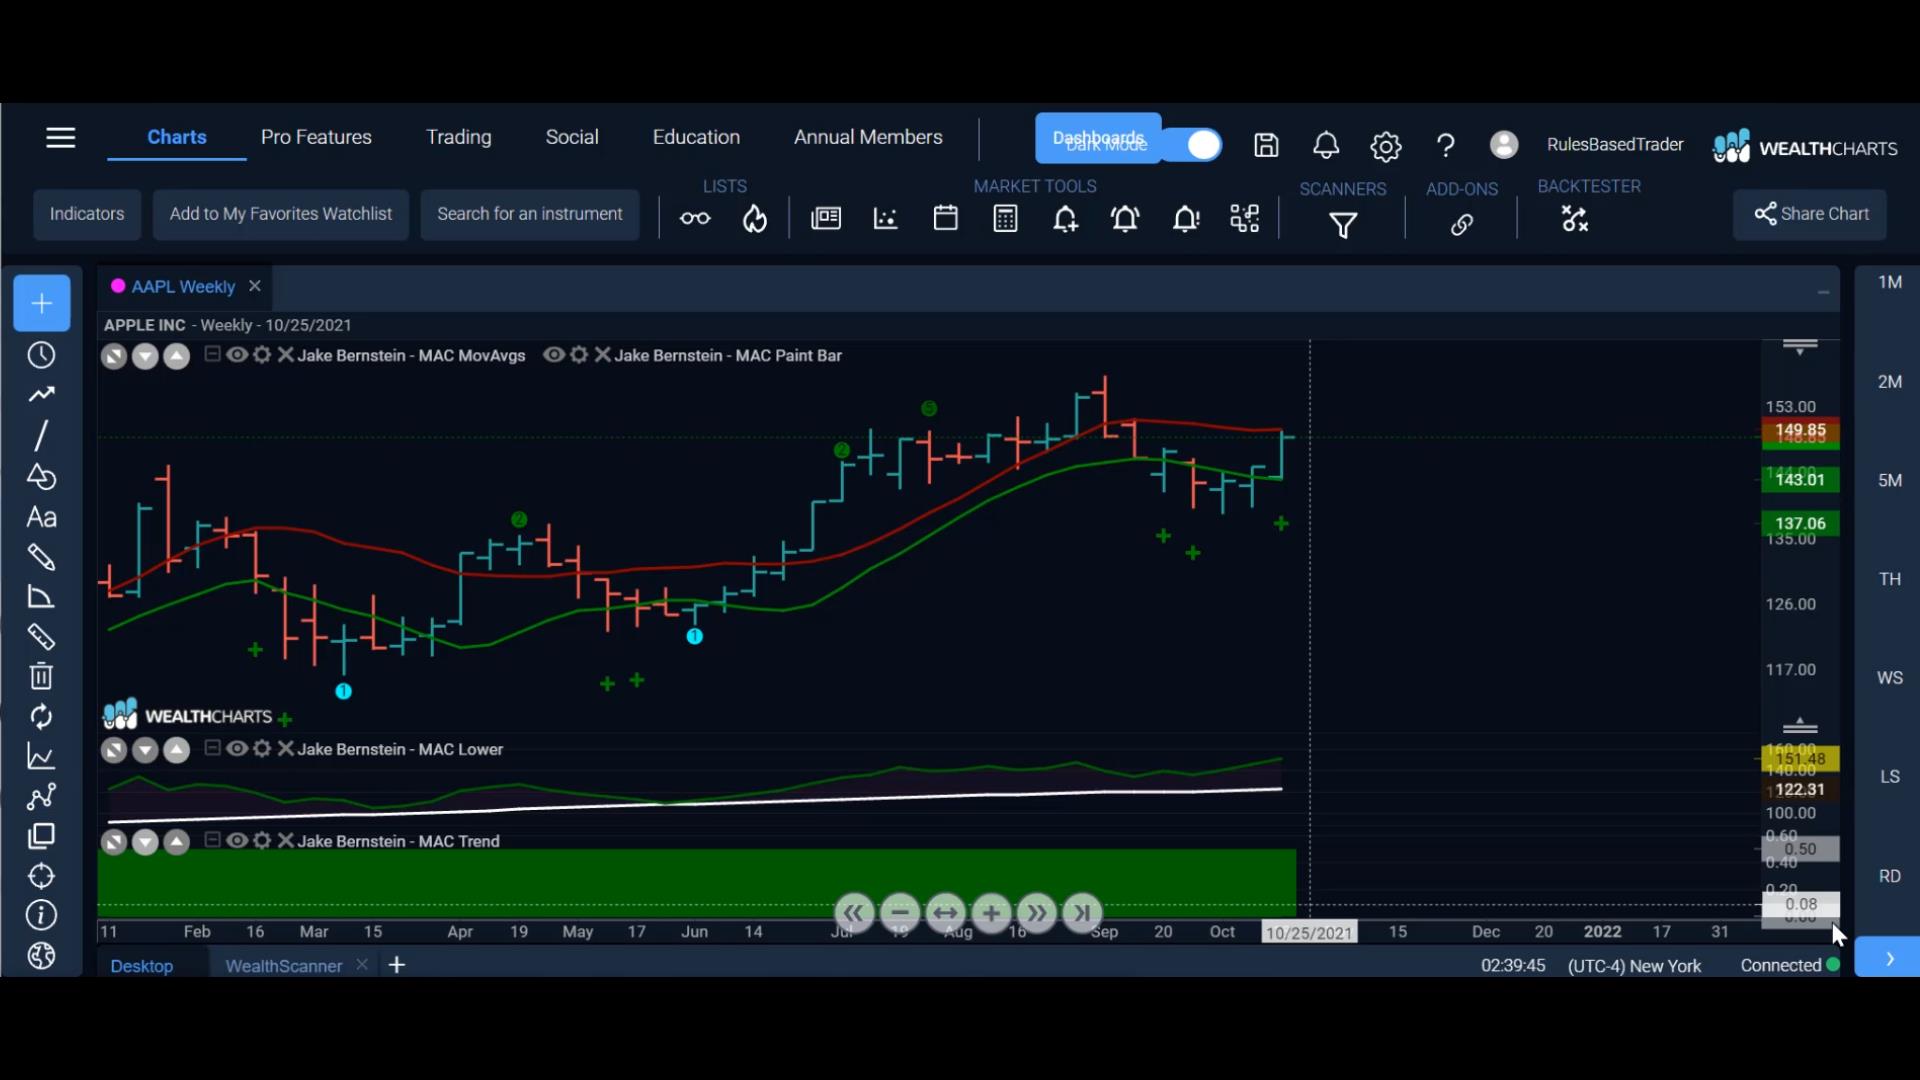Click the globe icon in left sidebar
Viewport: 1920px width, 1080px height.
pos(41,956)
